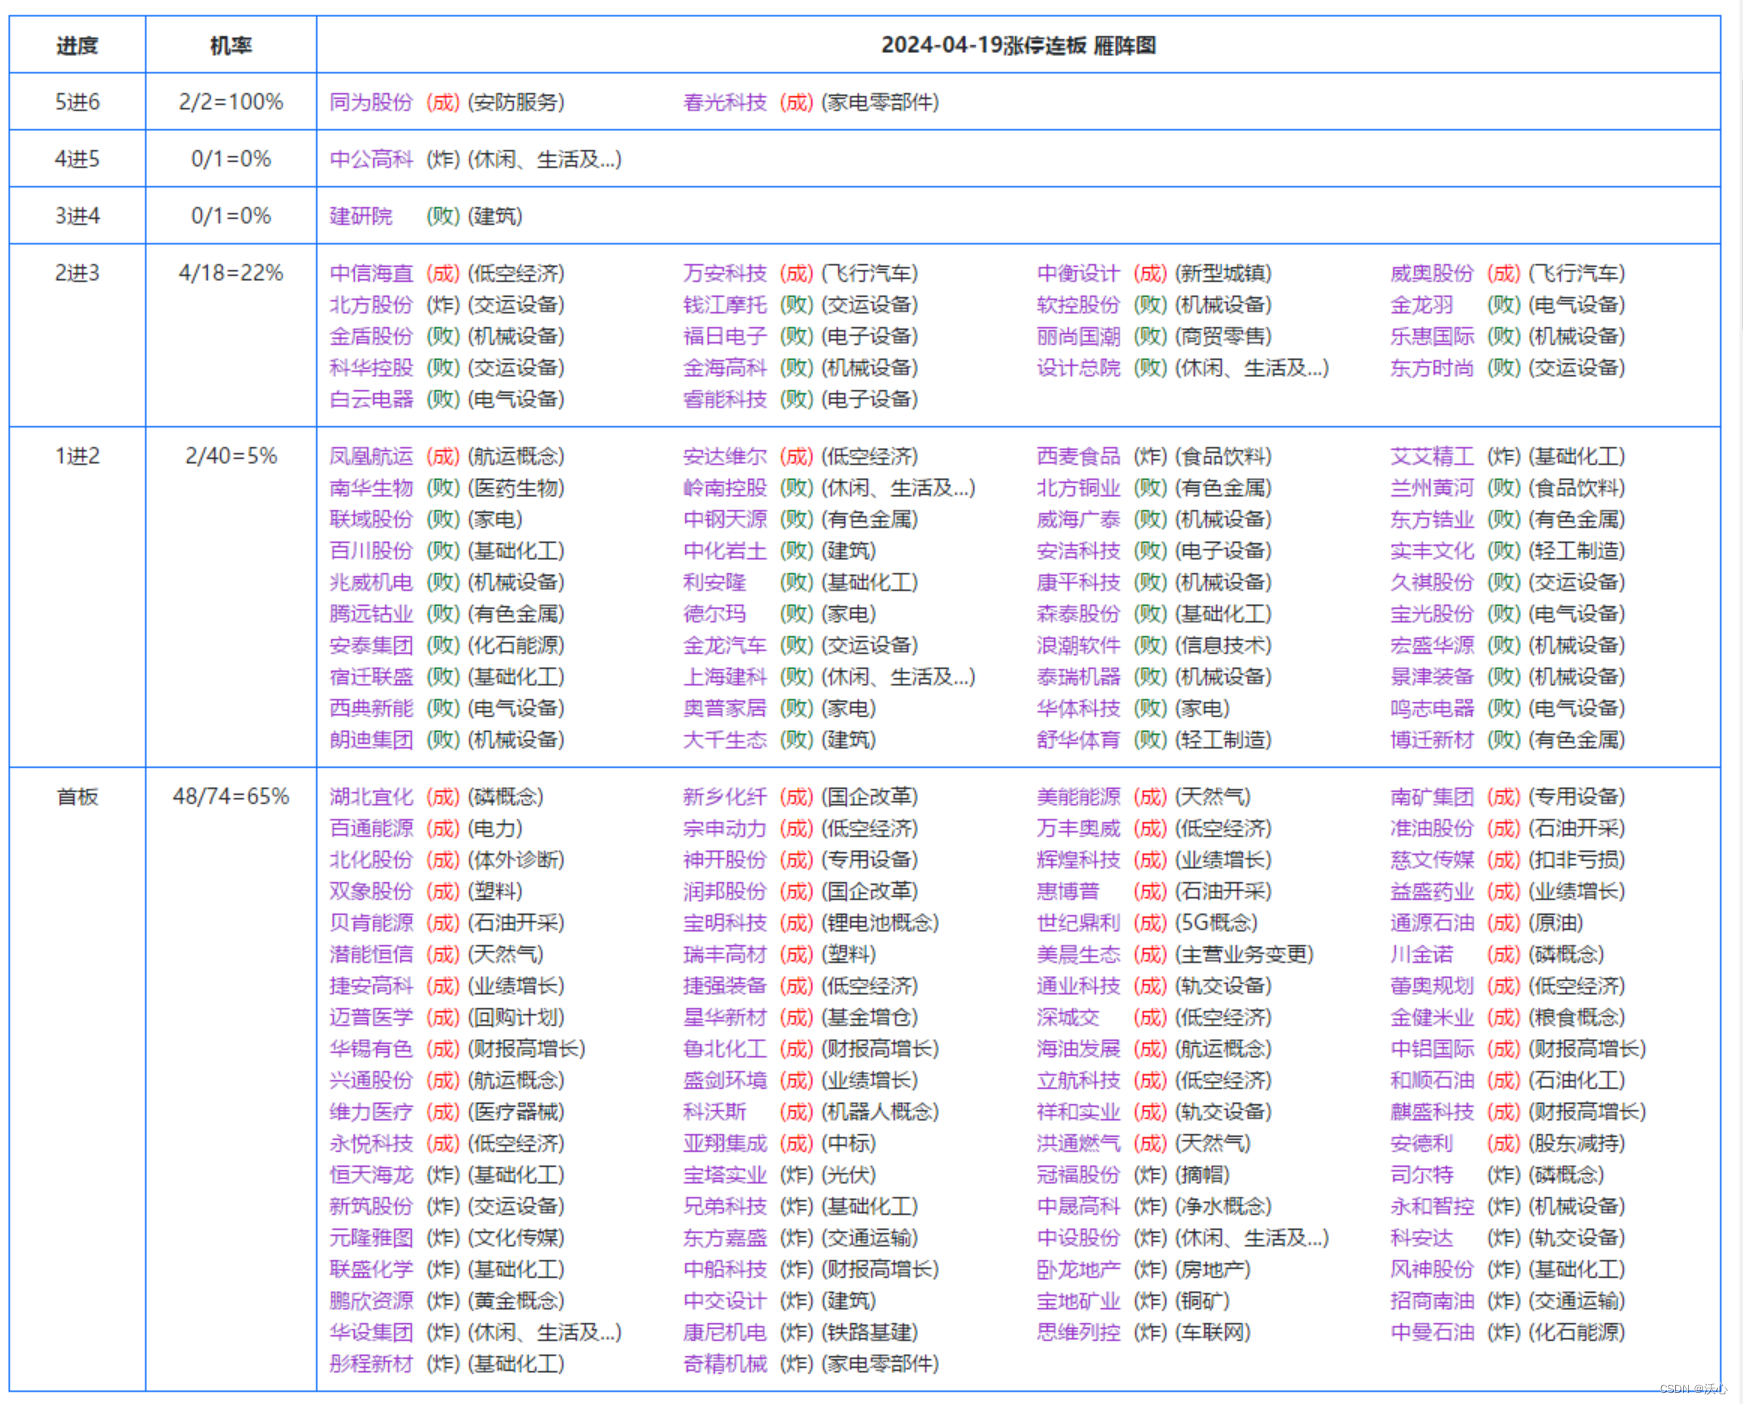Select the (磷概念) tag beside 湖北宜化

coord(506,797)
